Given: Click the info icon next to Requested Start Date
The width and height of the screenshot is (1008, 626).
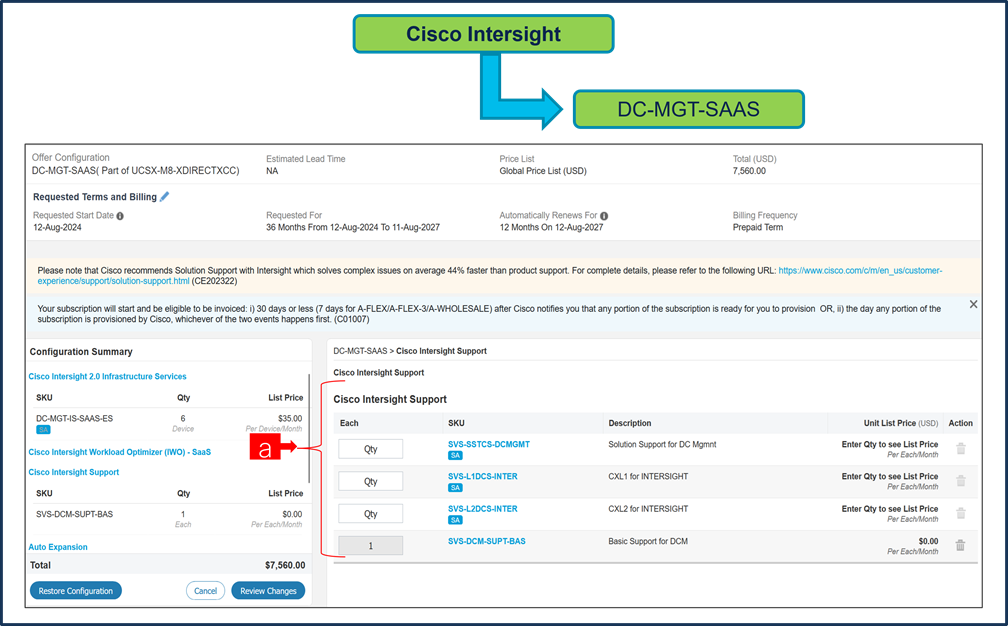Looking at the screenshot, I should (120, 216).
